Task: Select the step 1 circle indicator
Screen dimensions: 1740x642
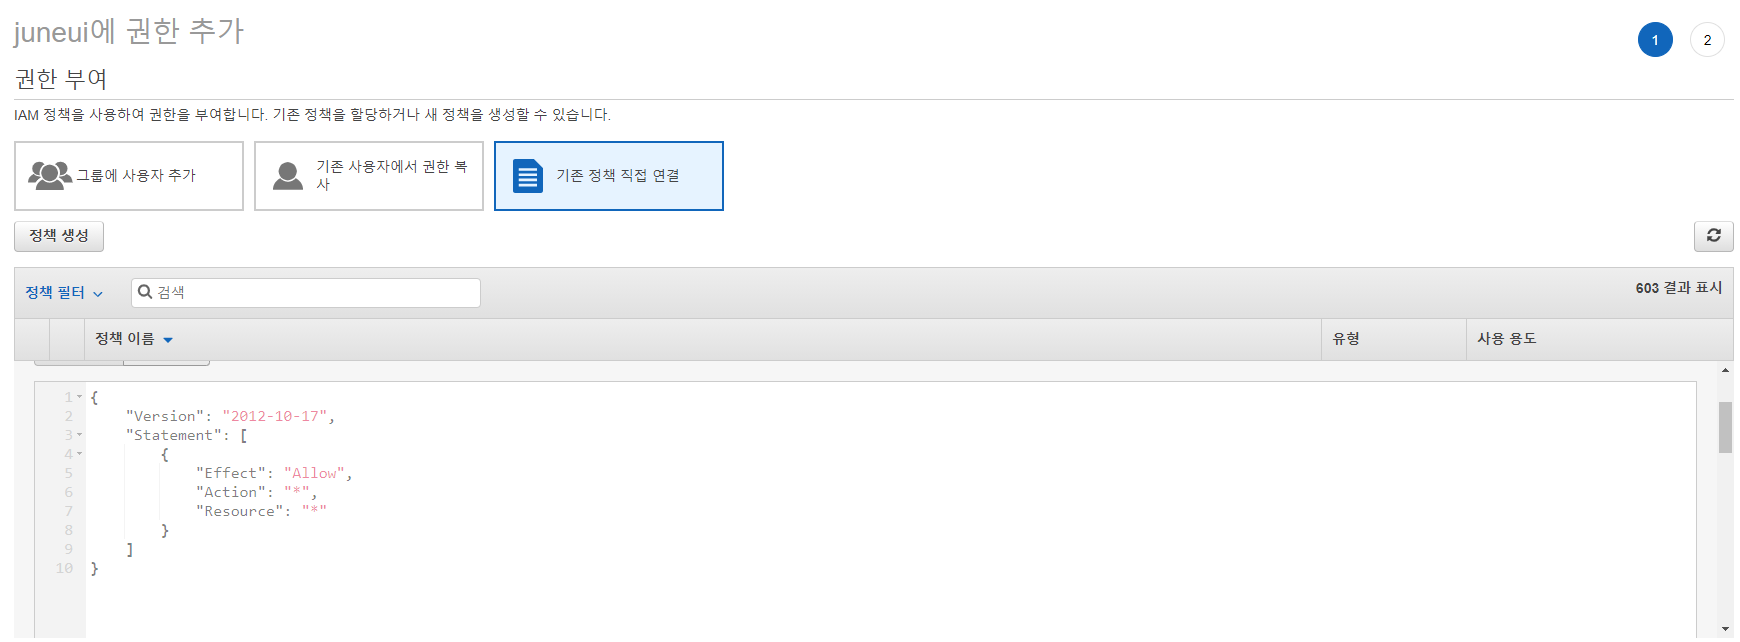Action: coord(1655,40)
